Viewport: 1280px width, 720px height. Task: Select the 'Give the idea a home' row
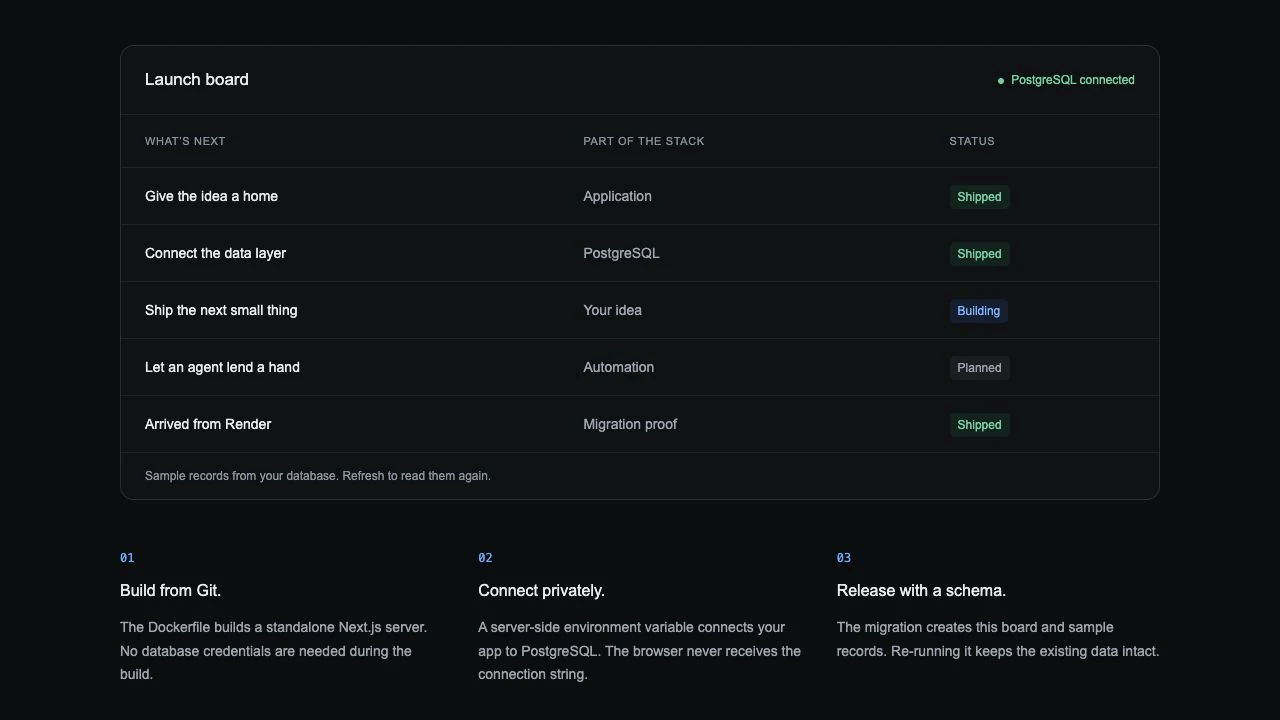(x=640, y=196)
